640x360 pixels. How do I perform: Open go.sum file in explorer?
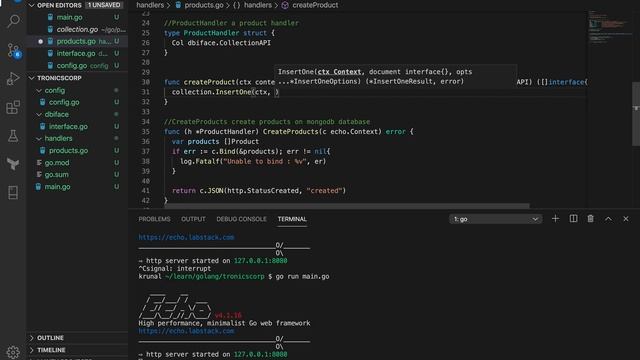57,175
